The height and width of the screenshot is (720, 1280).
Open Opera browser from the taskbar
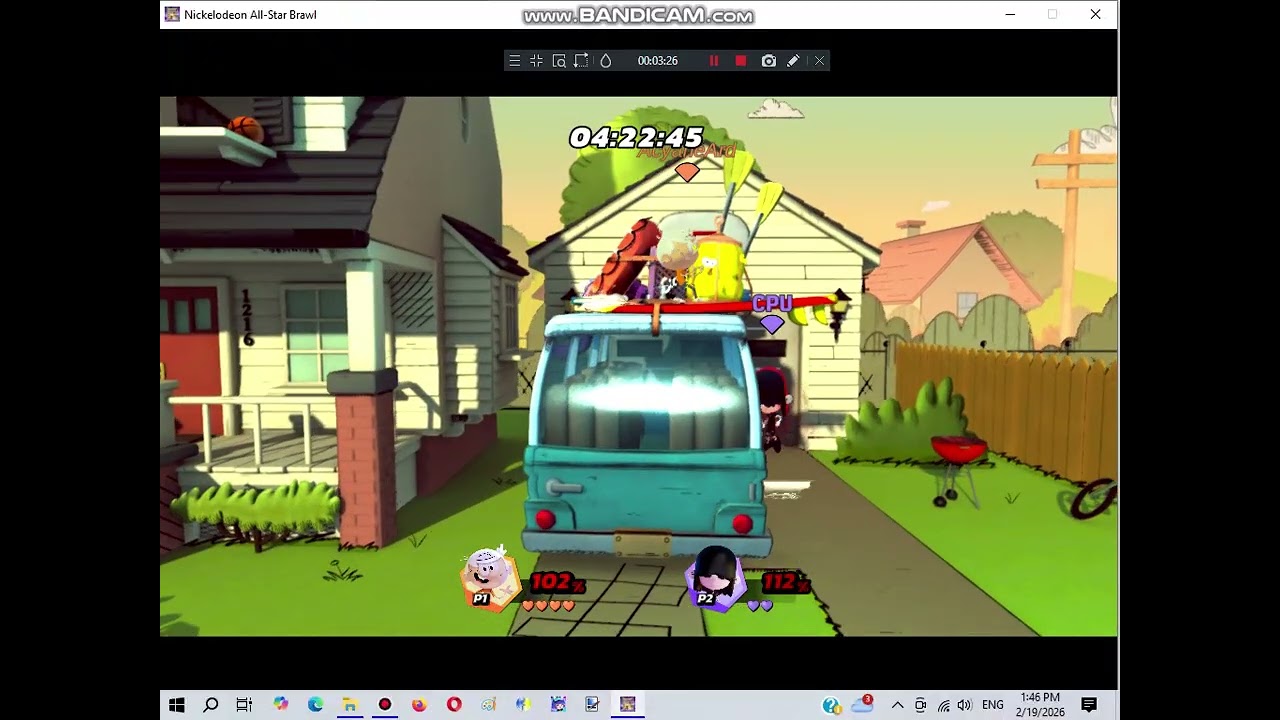tap(454, 705)
